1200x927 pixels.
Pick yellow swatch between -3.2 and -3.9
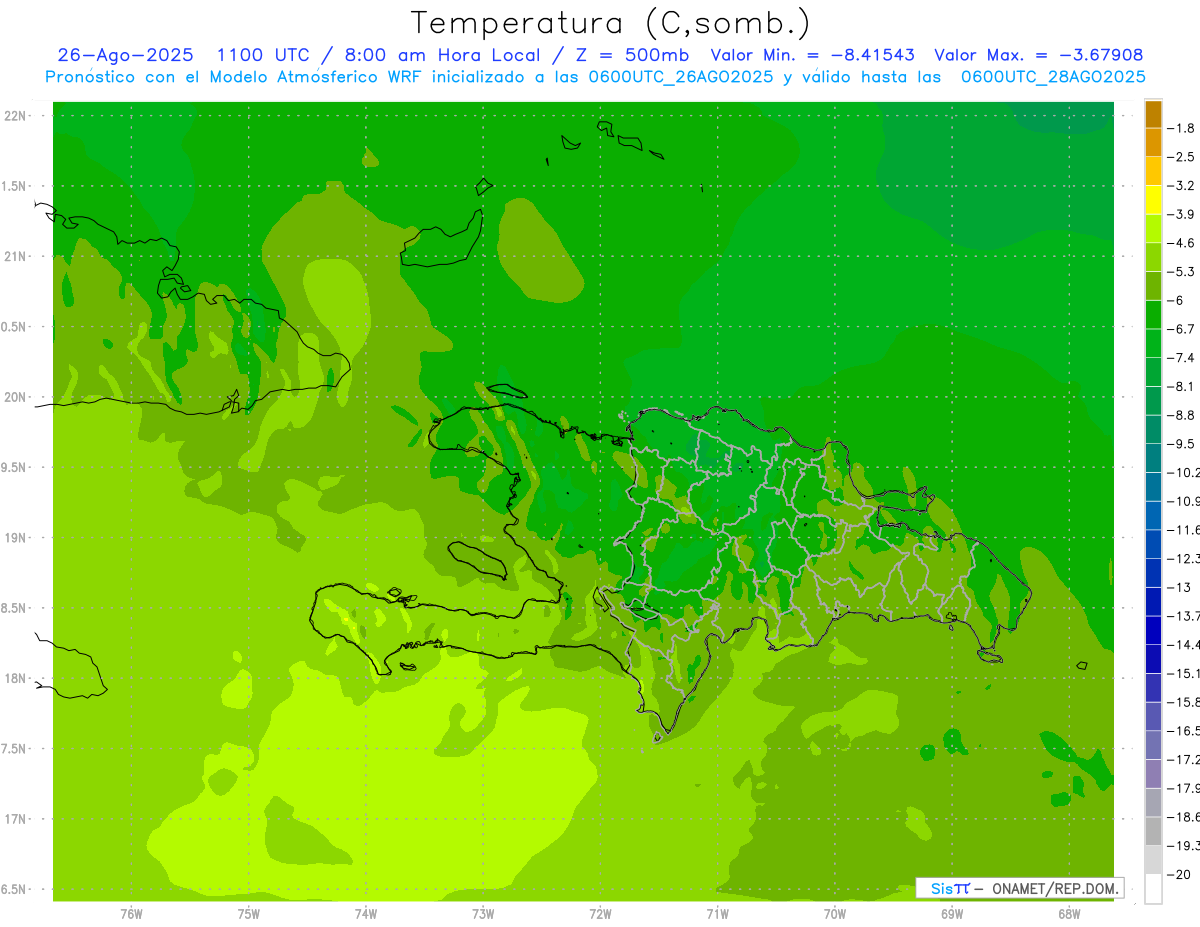pos(1153,200)
